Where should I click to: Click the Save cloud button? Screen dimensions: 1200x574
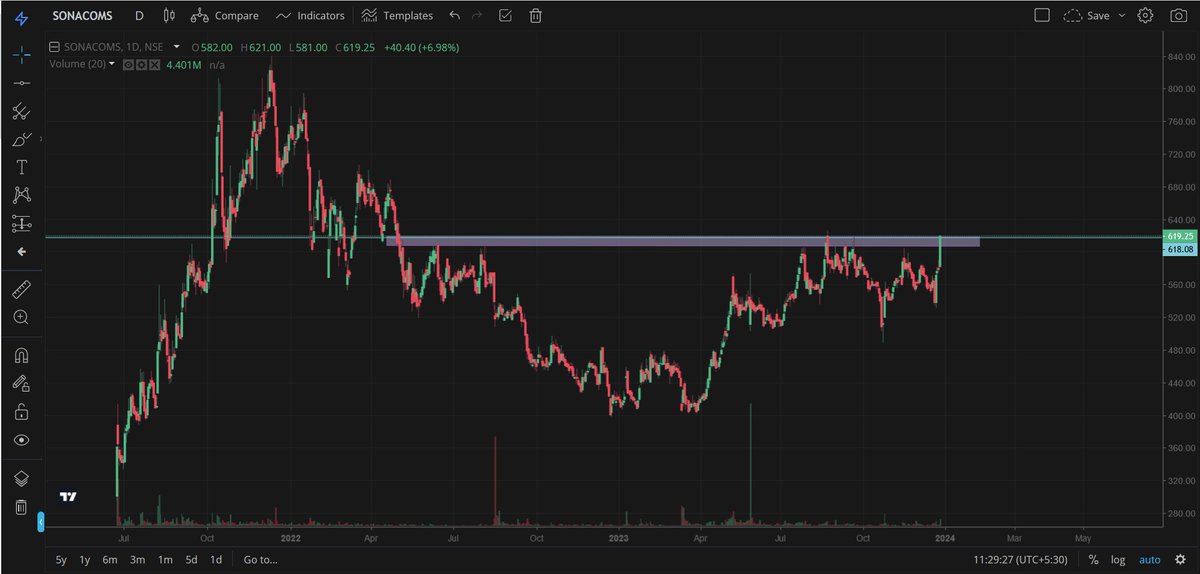[1087, 15]
